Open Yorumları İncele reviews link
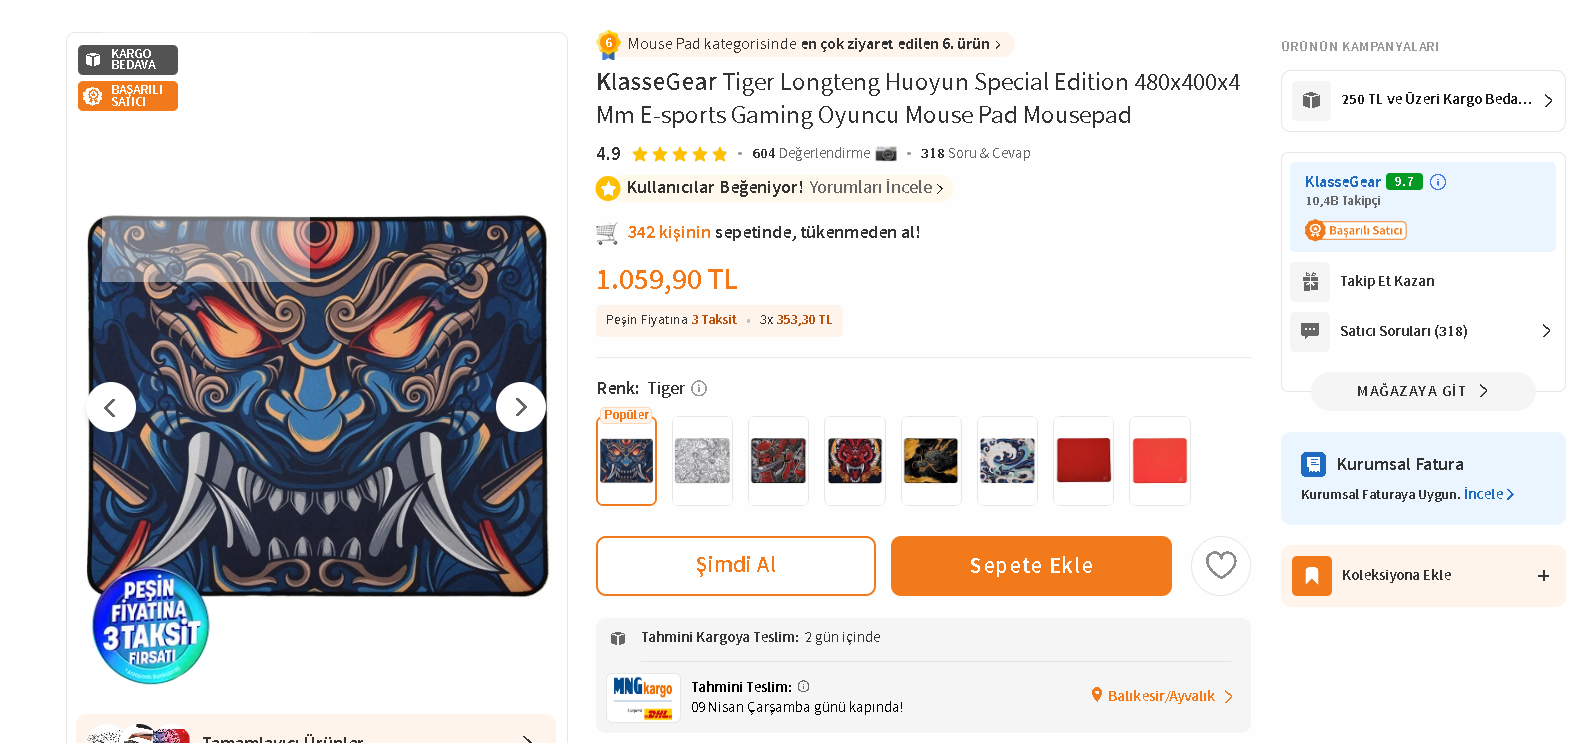Screen dimensions: 1576x743 [876, 188]
